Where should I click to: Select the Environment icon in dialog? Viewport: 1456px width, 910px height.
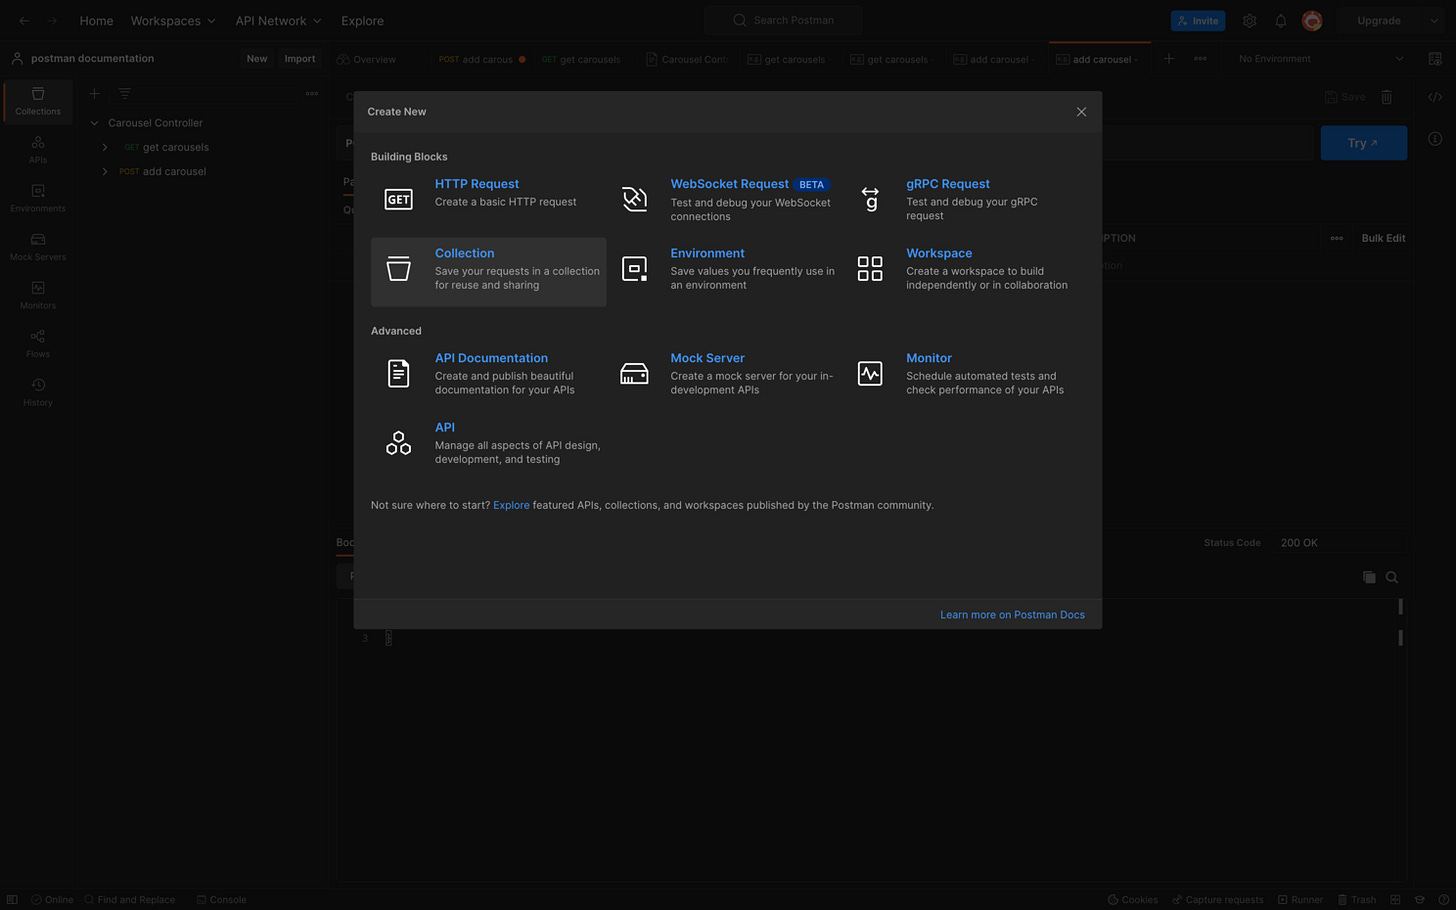pyautogui.click(x=634, y=268)
